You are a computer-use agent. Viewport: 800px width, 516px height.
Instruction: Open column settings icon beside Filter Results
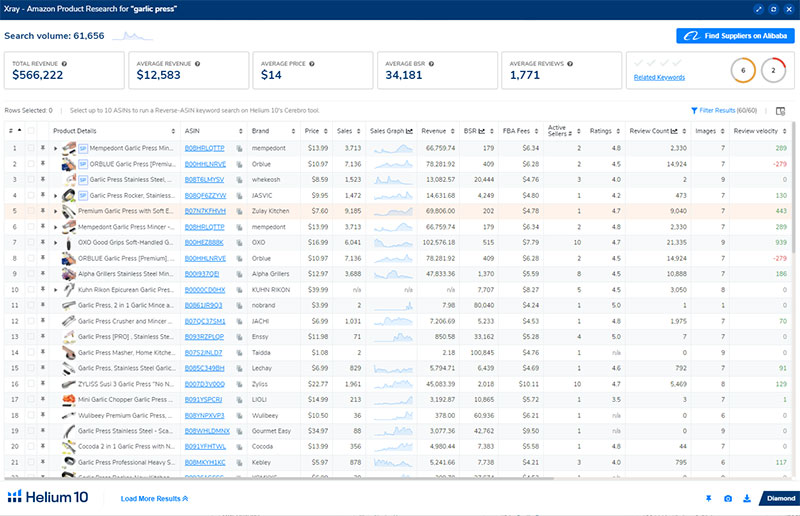pyautogui.click(x=780, y=111)
